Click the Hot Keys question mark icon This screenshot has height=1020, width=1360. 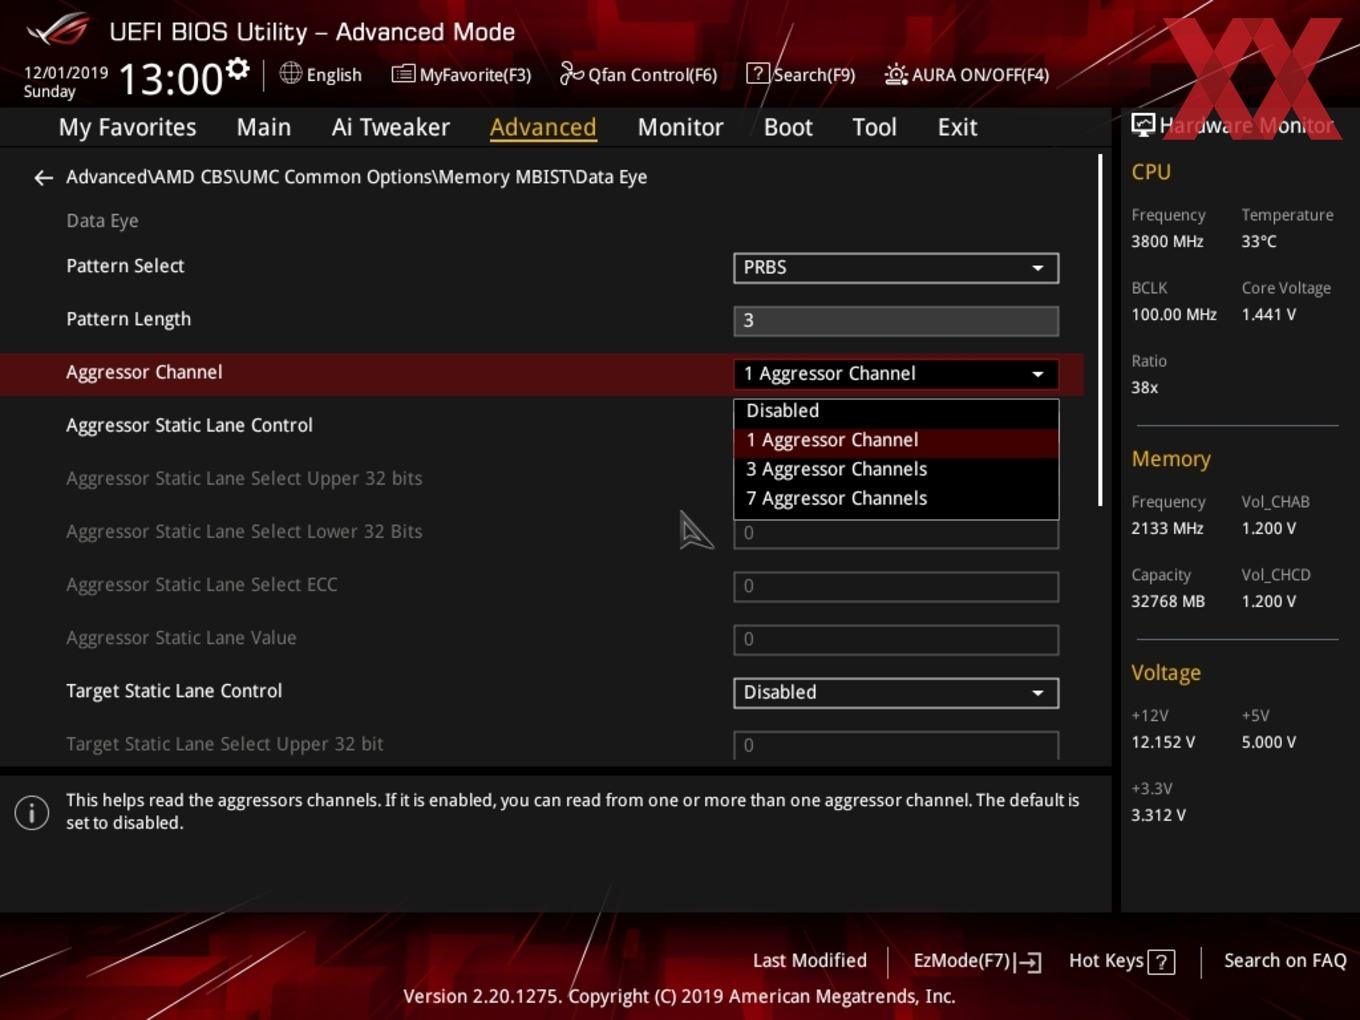point(1161,962)
